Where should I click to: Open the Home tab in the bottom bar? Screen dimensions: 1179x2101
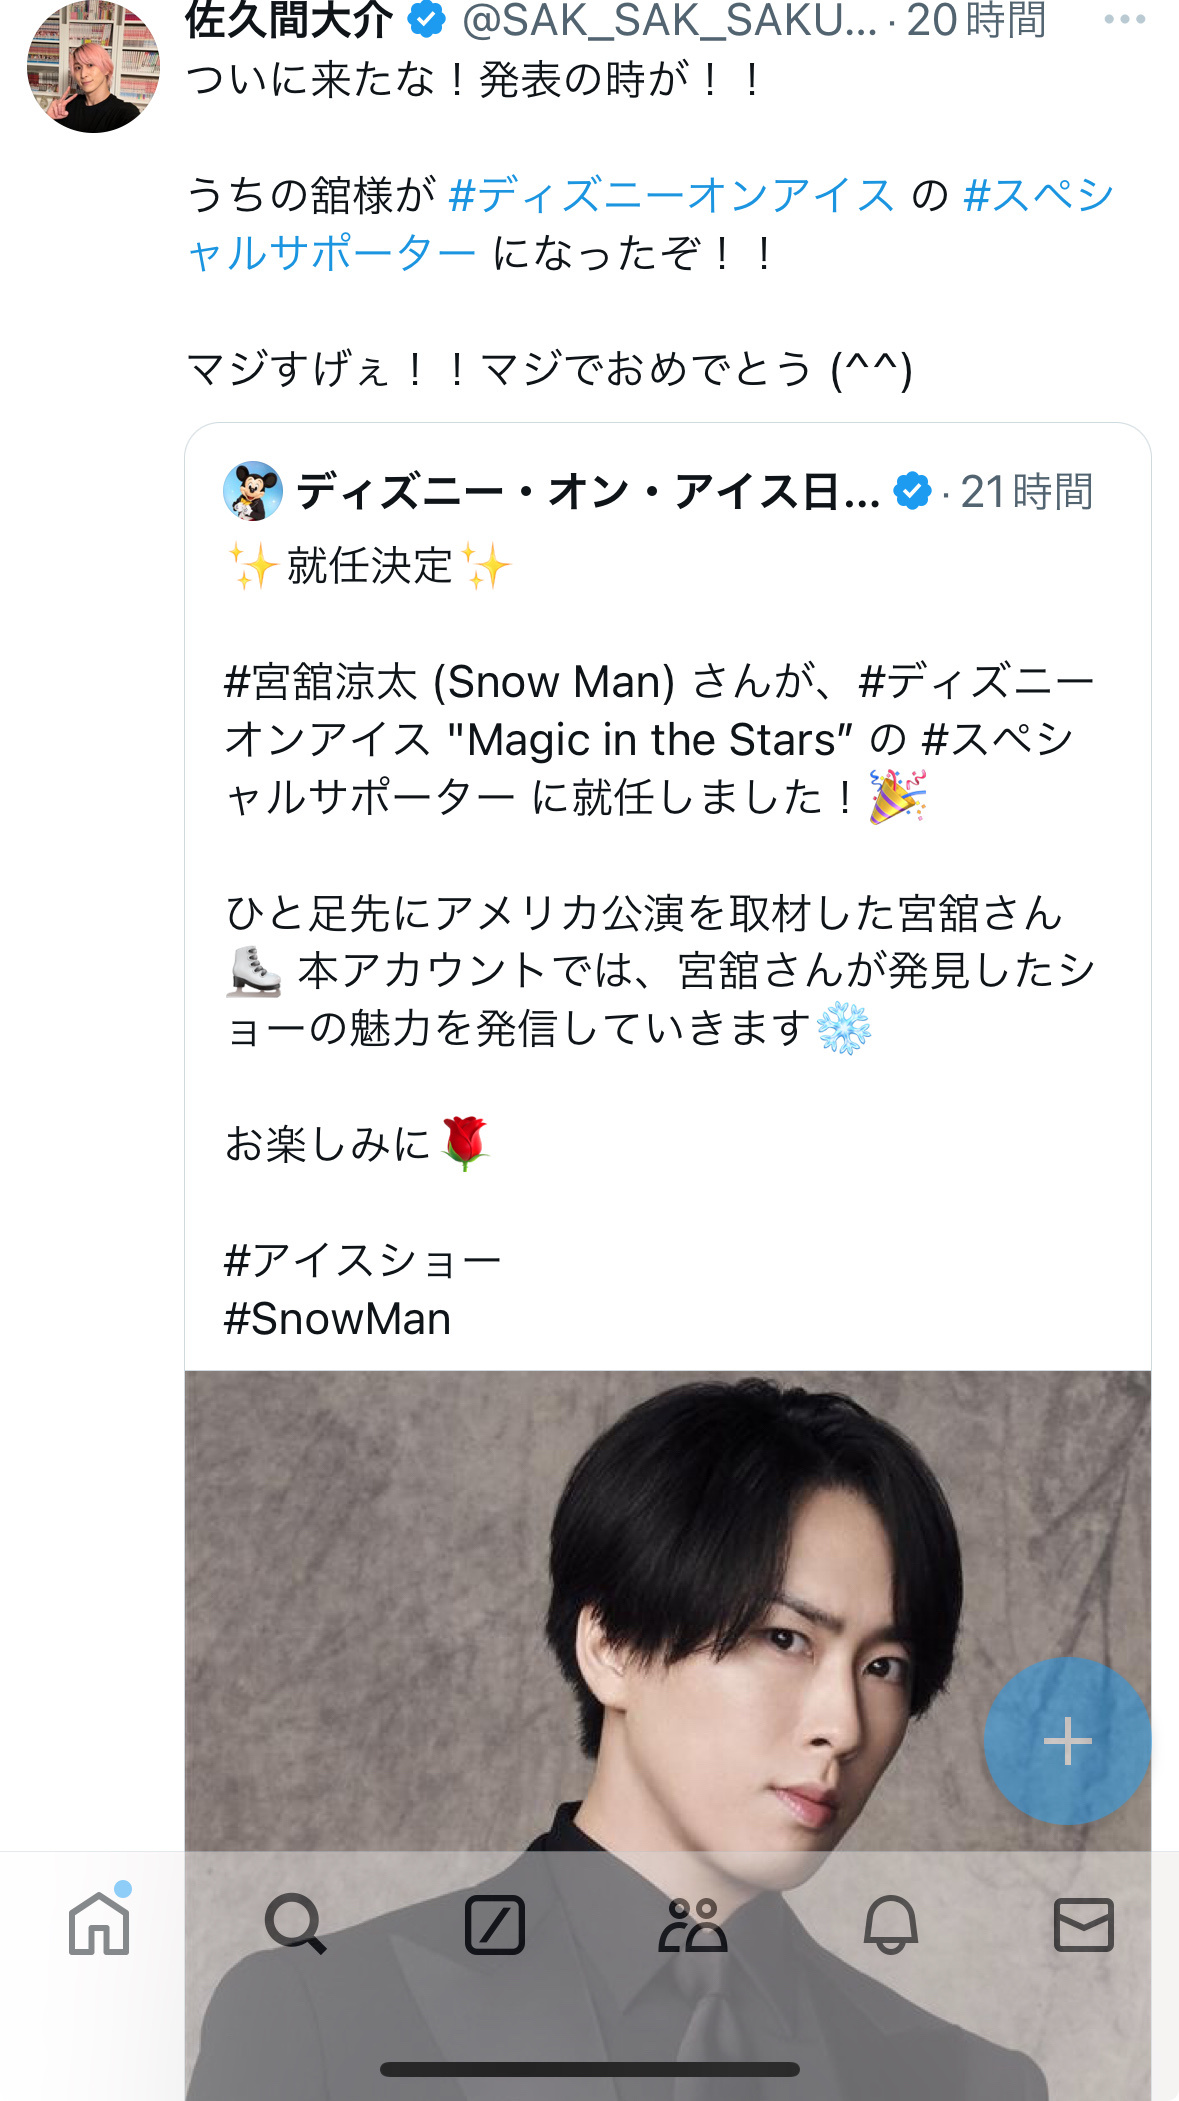point(99,1922)
